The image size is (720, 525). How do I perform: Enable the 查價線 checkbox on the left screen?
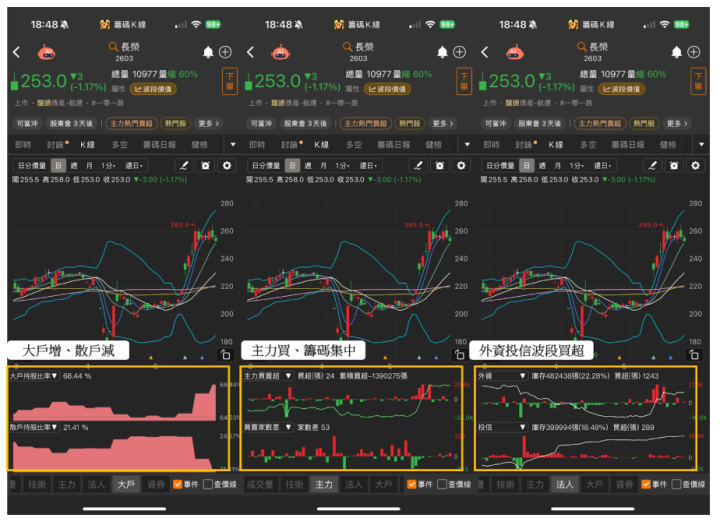(208, 484)
